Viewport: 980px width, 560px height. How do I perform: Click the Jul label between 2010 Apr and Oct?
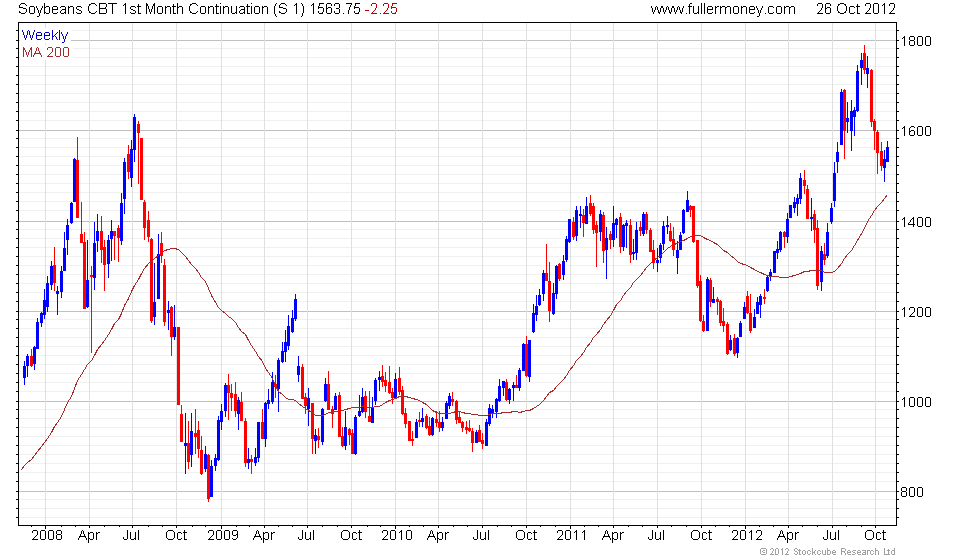481,535
